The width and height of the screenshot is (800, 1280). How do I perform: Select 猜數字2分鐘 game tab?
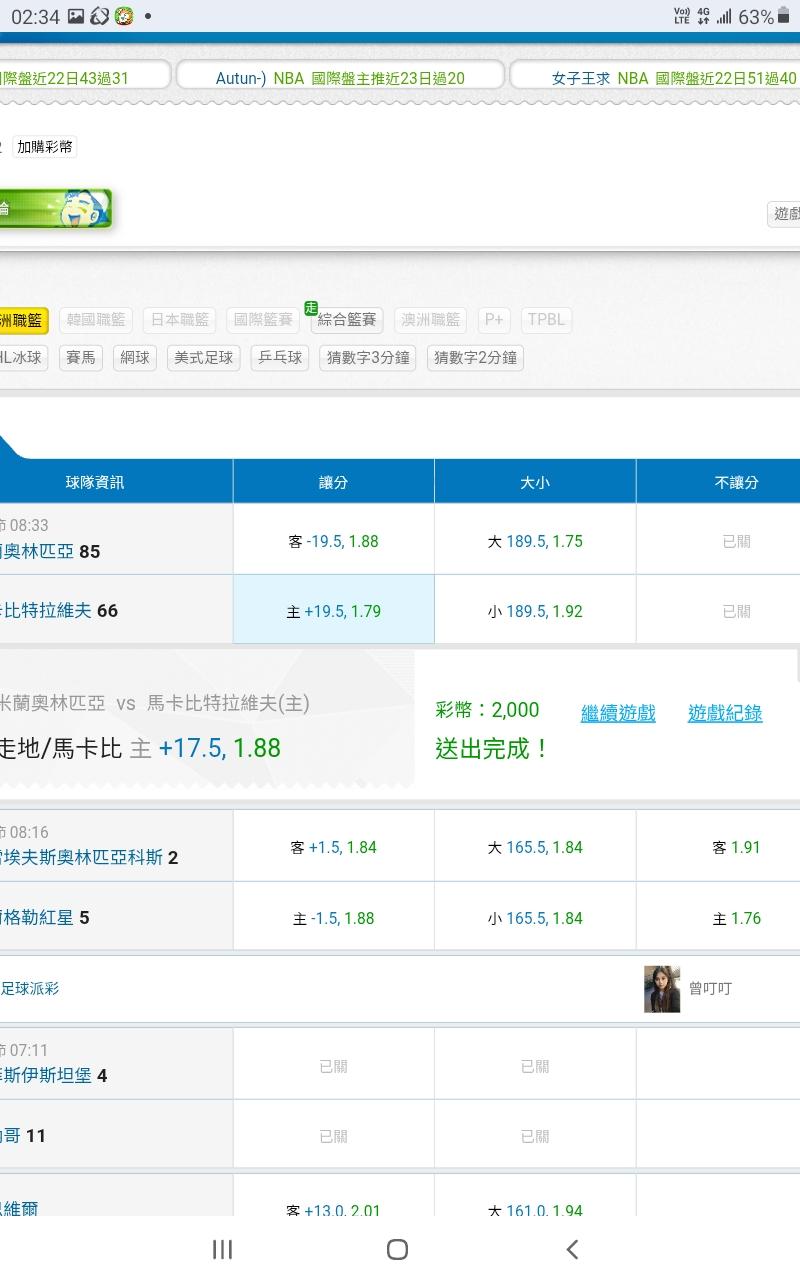(475, 358)
